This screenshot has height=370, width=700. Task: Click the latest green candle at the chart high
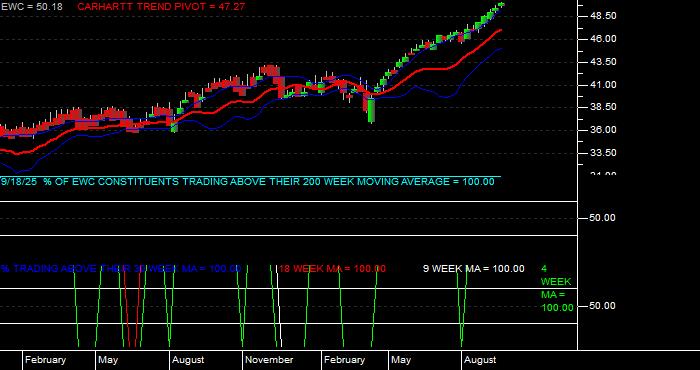(501, 4)
